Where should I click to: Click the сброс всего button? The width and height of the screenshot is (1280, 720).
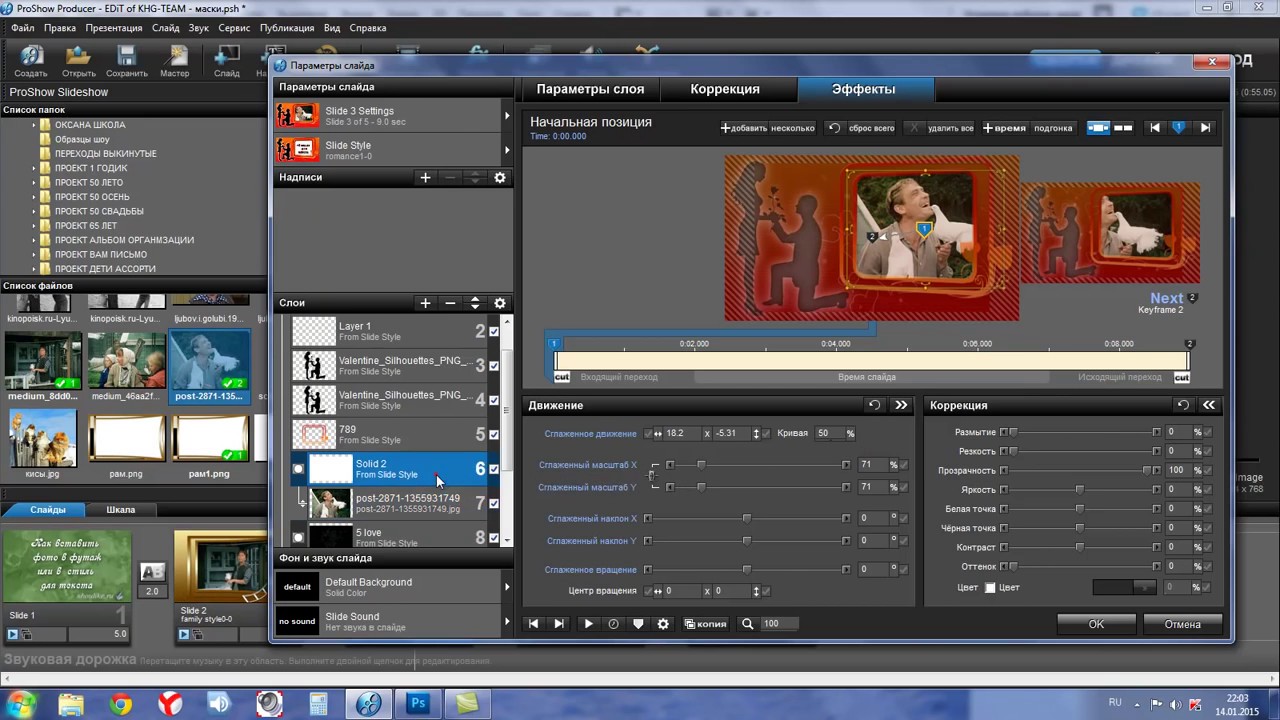[x=861, y=128]
